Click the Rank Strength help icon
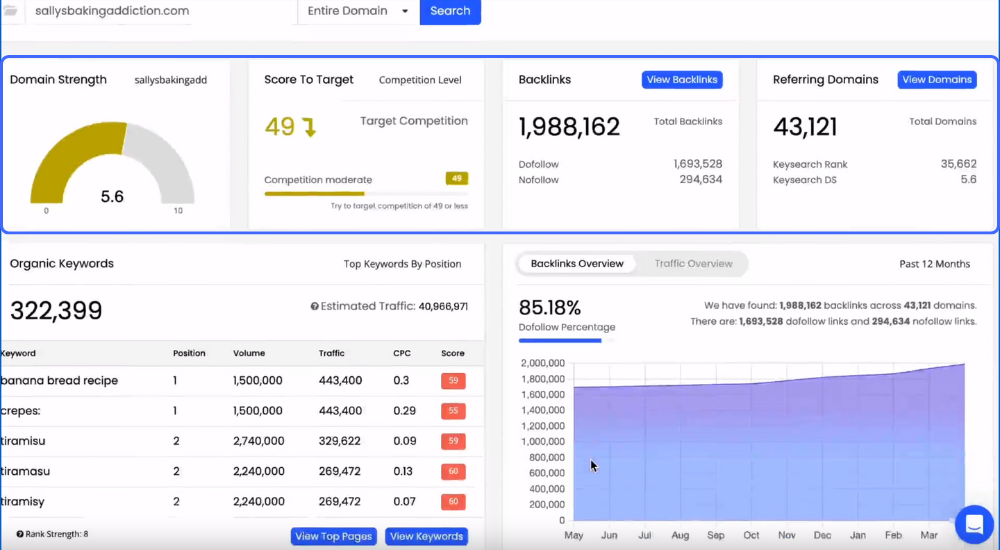 (x=20, y=534)
